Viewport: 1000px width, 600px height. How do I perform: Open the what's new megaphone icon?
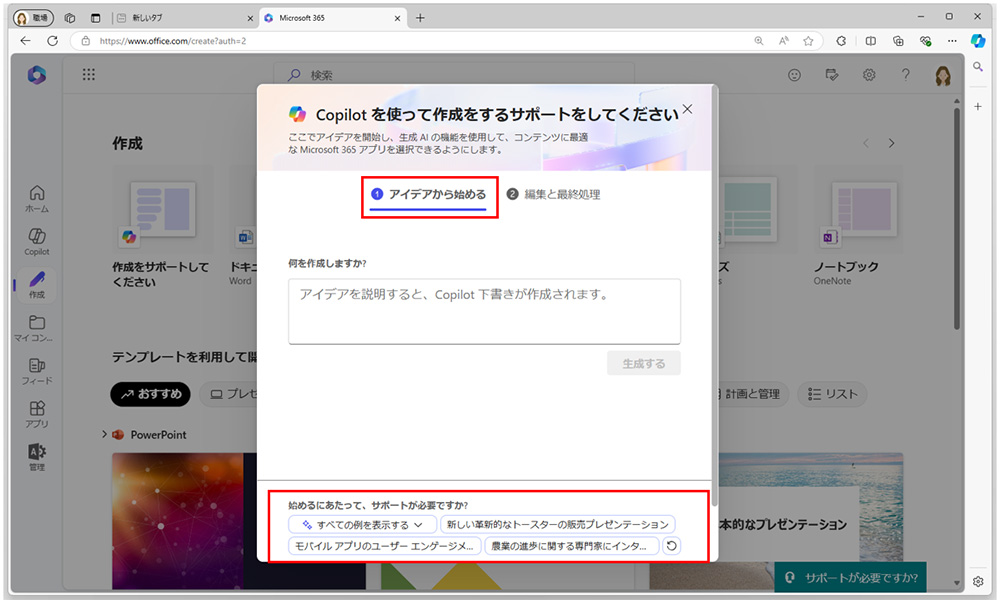[x=832, y=75]
